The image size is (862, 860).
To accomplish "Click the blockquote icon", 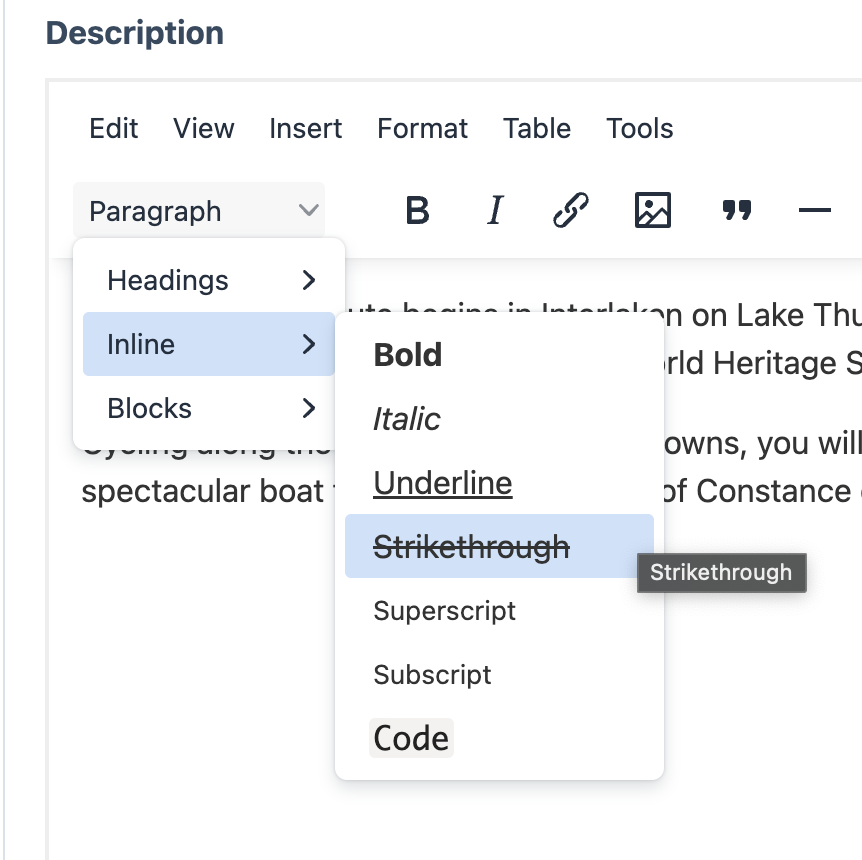I will click(x=737, y=211).
